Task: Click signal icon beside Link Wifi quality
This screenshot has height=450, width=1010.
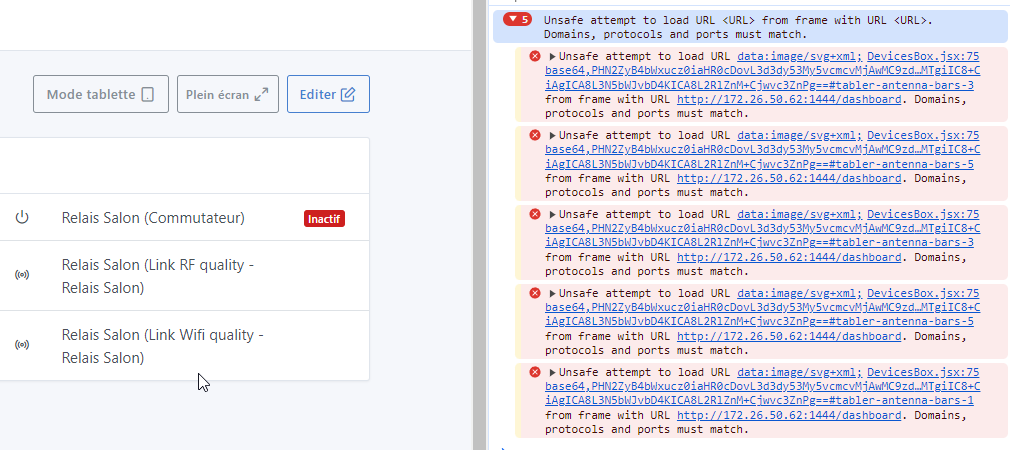Action: point(22,345)
